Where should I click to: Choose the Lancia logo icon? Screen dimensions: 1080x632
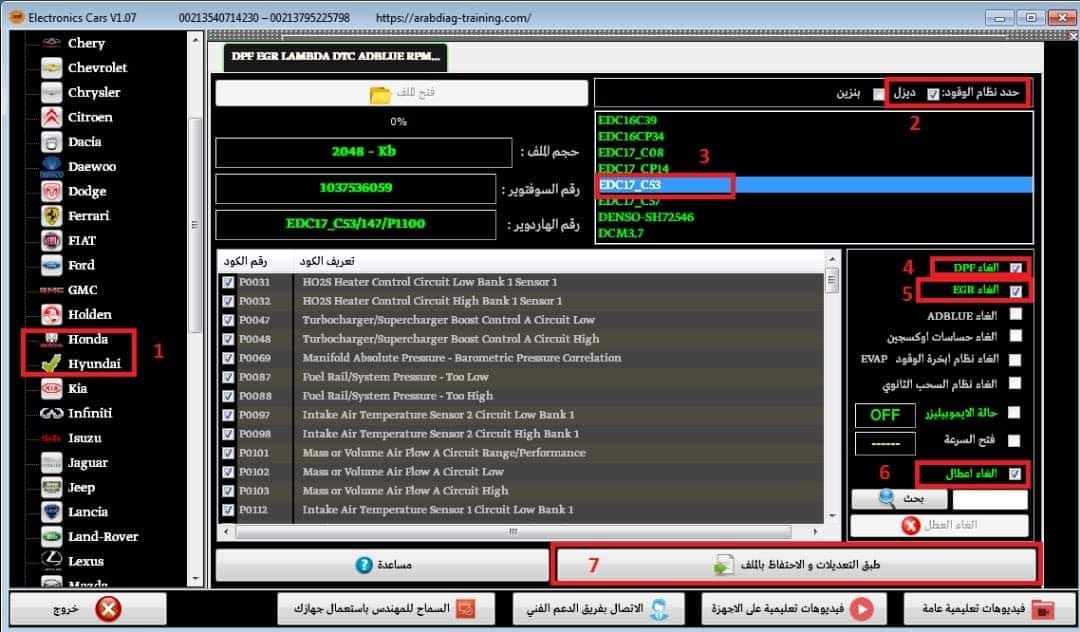point(52,512)
